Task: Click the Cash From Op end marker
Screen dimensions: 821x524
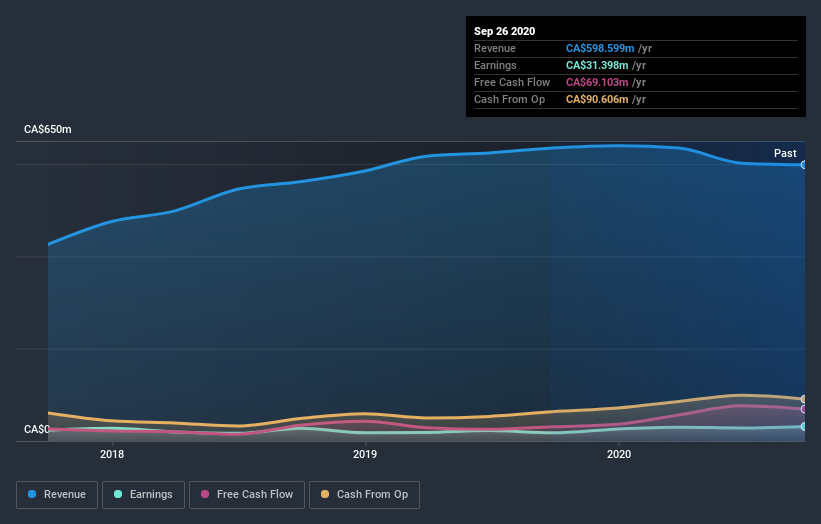Action: tap(804, 399)
